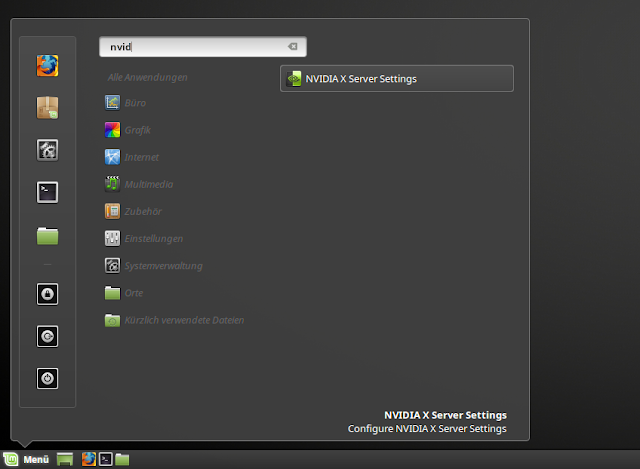The height and width of the screenshot is (469, 640).
Task: Open the Files folder in the favorites sidebar
Action: point(47,236)
